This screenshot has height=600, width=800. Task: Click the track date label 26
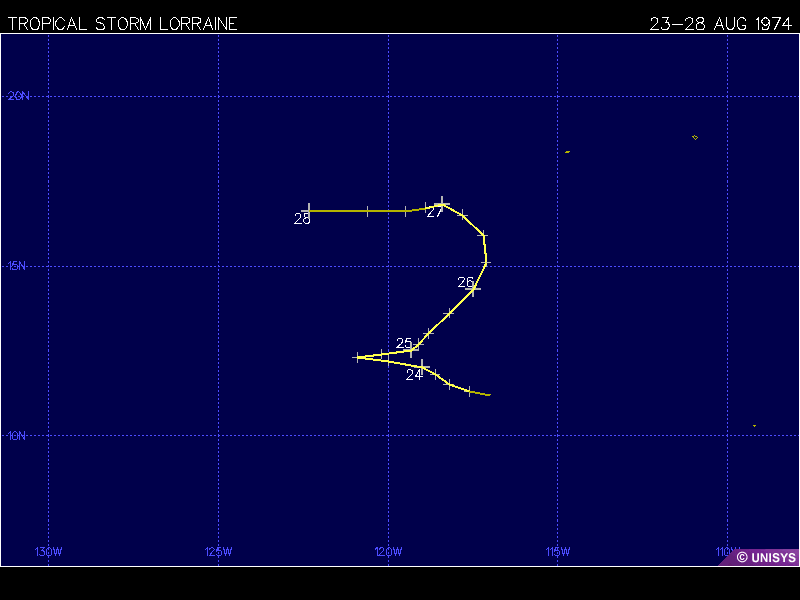465,282
